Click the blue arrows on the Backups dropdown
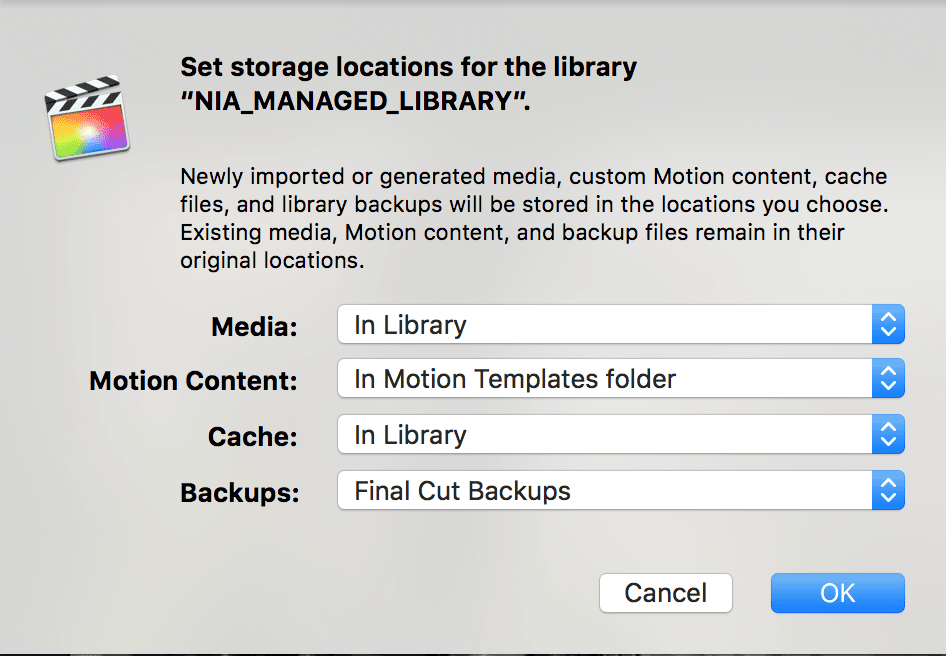The height and width of the screenshot is (656, 946). [889, 490]
